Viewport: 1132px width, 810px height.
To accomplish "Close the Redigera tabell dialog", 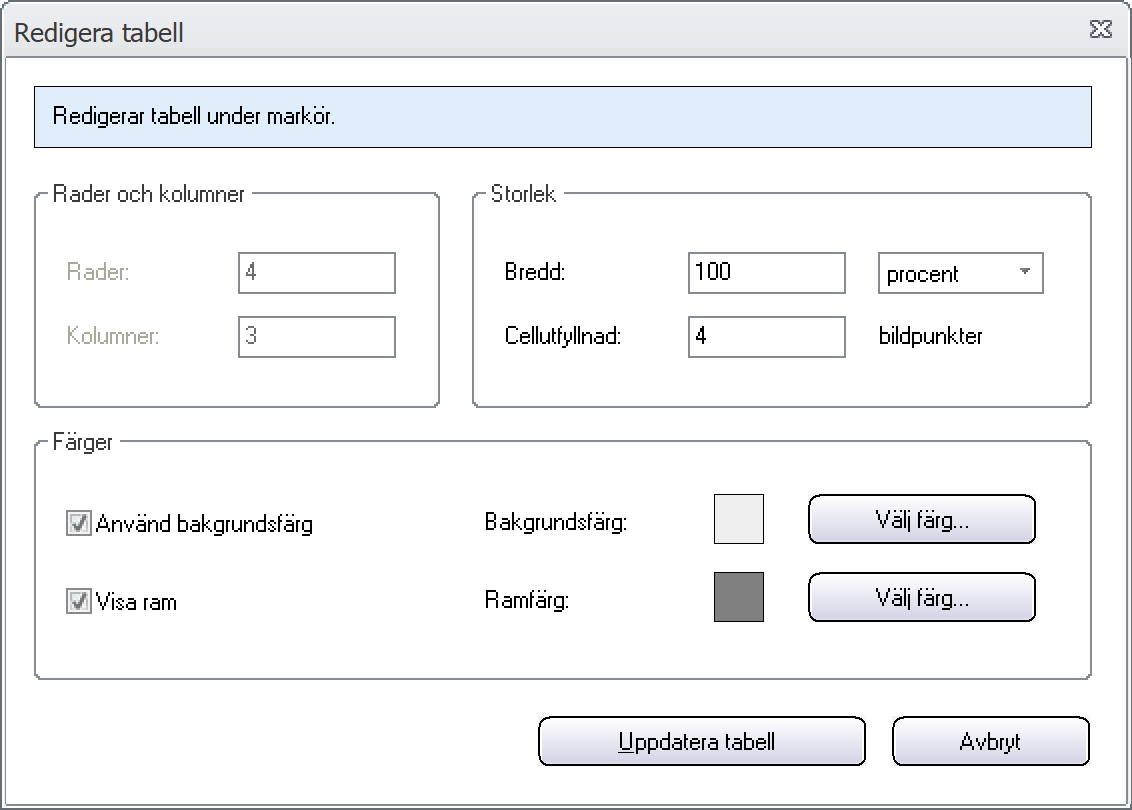I will [x=1100, y=29].
